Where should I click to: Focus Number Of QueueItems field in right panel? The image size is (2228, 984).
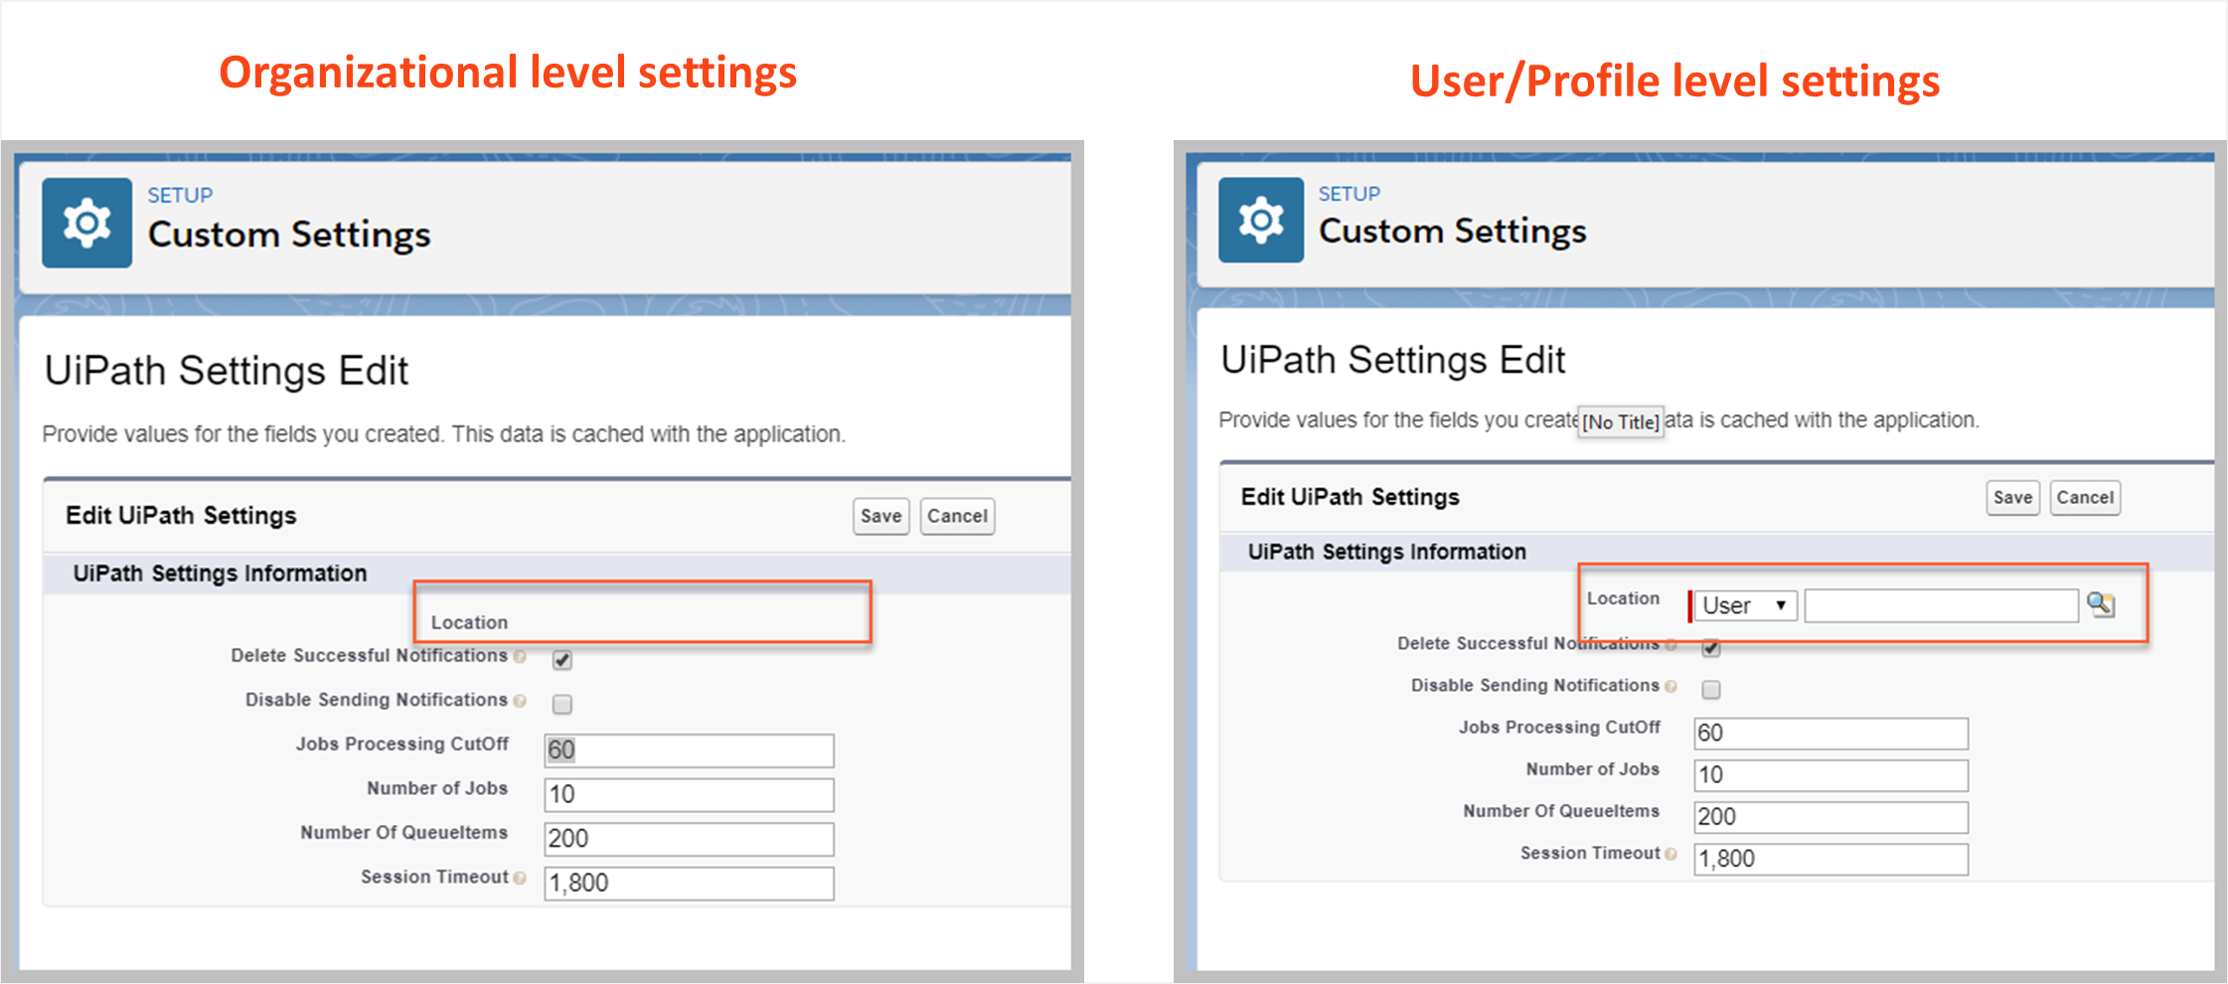[x=1831, y=817]
